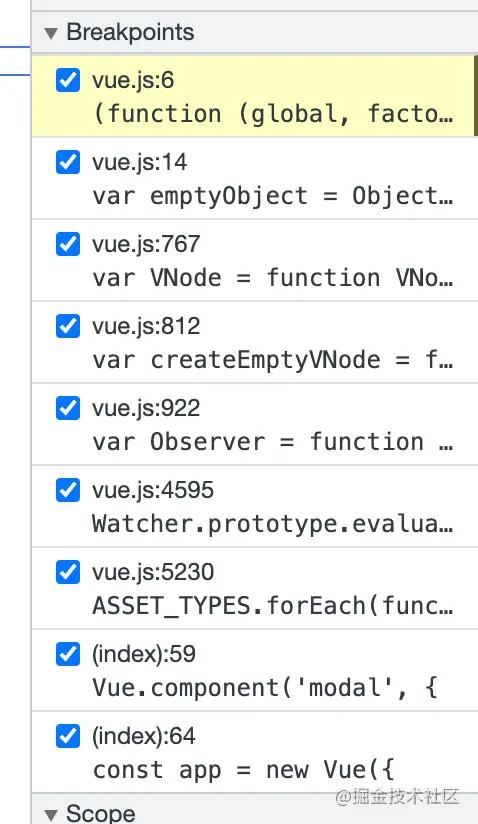Uncheck the vue.js:6 breakpoint checkbox
478x824 pixels.
[68, 80]
